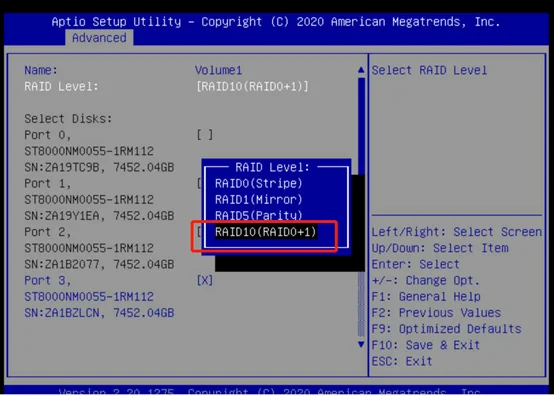Click ST8000NM0055-1RM112 model under Port 2
This screenshot has width=554, height=396.
(89, 248)
